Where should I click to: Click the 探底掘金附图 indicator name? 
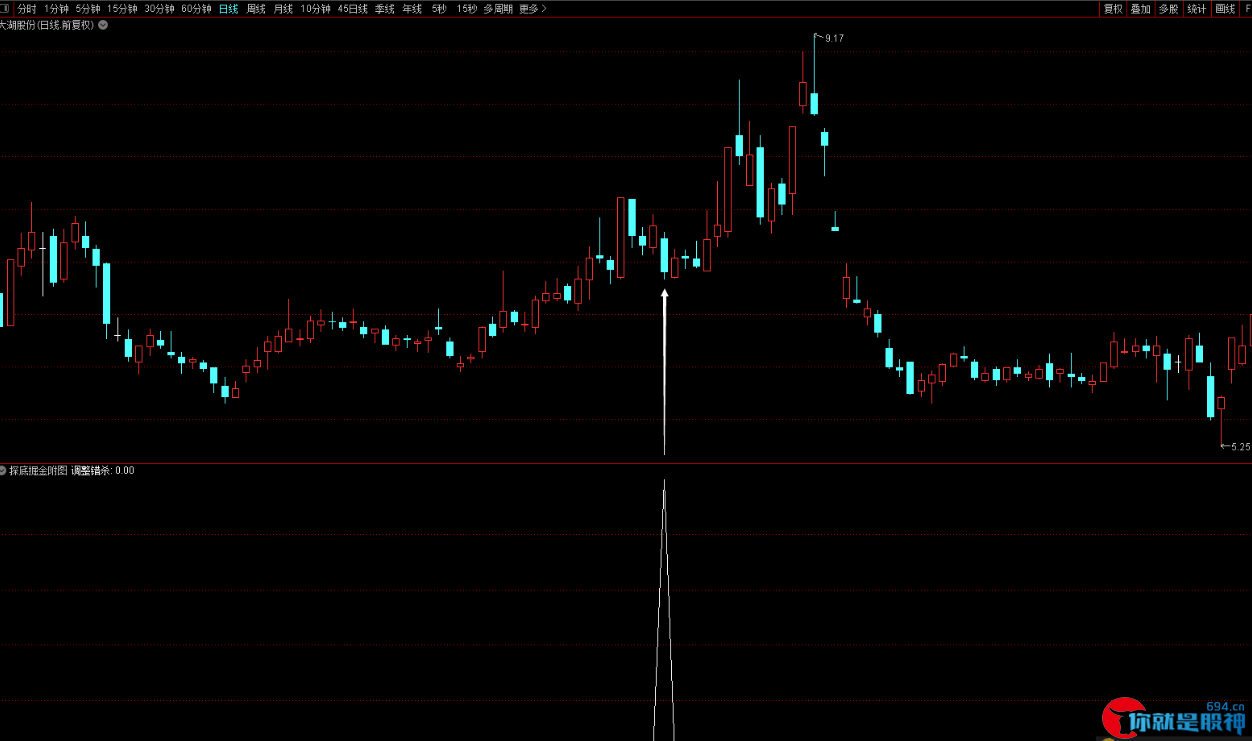38,470
